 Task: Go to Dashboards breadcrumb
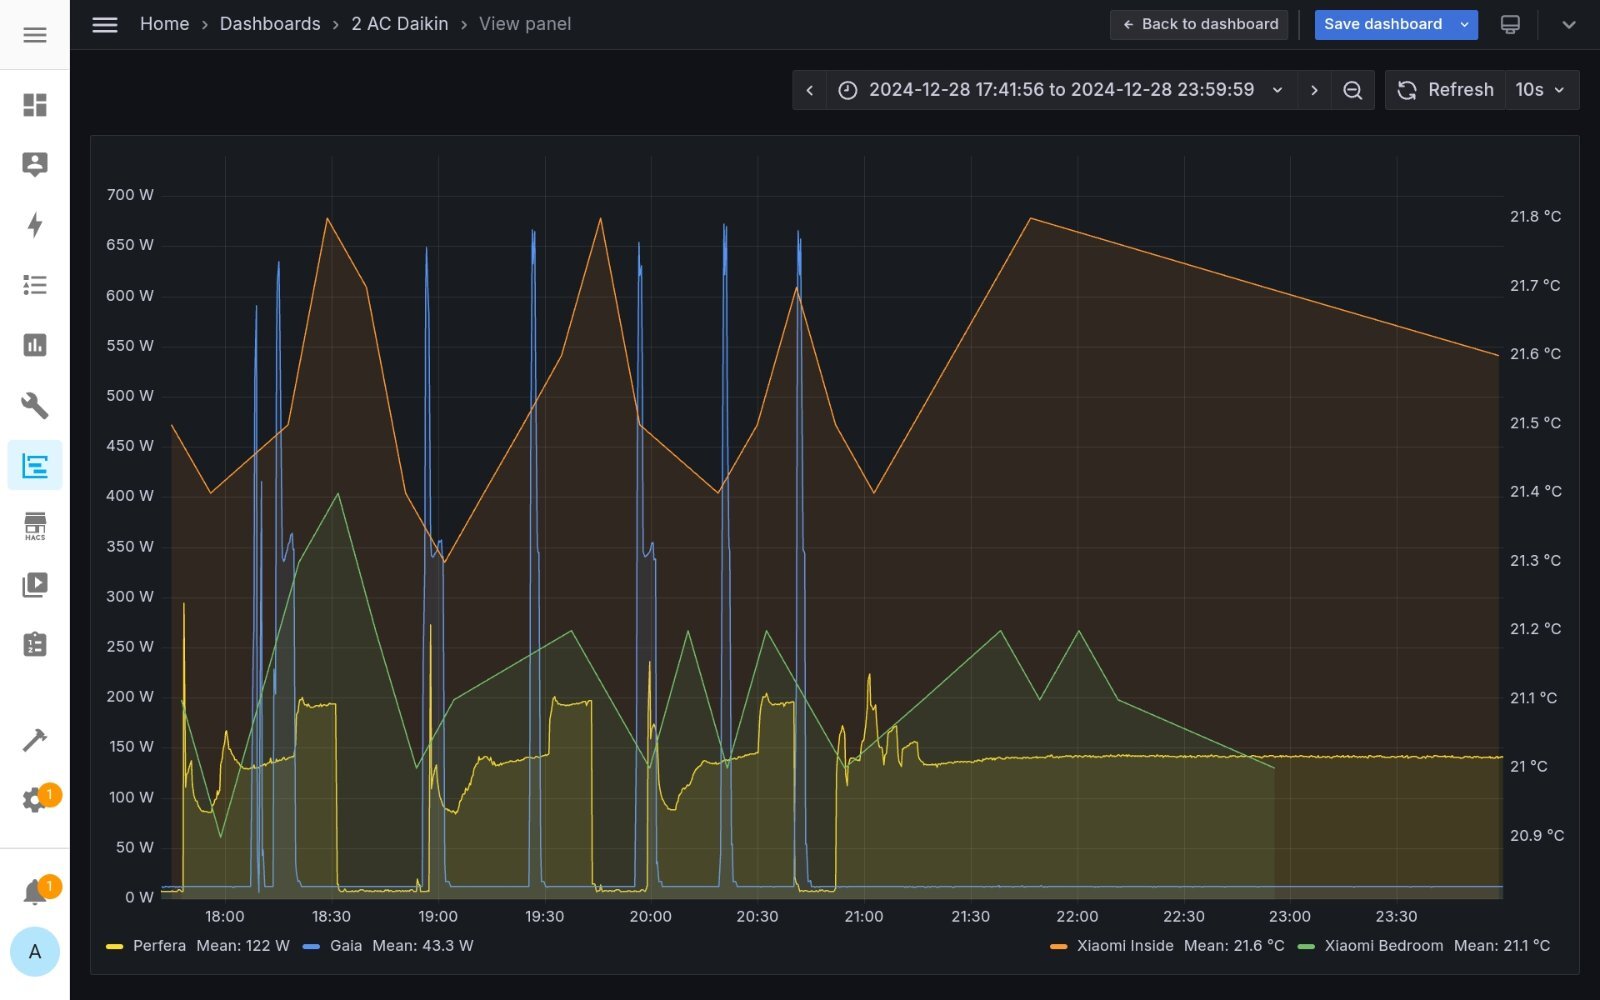[x=270, y=24]
